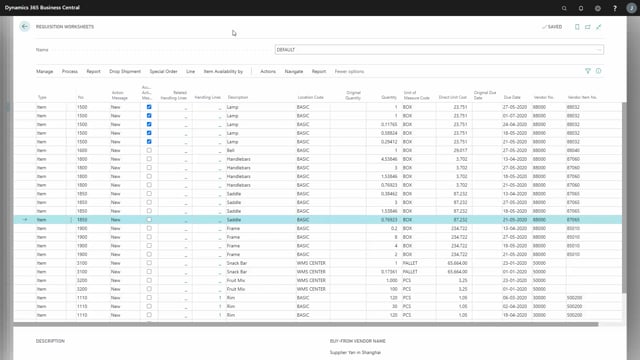Image resolution: width=640 pixels, height=360 pixels.
Task: Open the Navigate action menu
Action: click(294, 71)
